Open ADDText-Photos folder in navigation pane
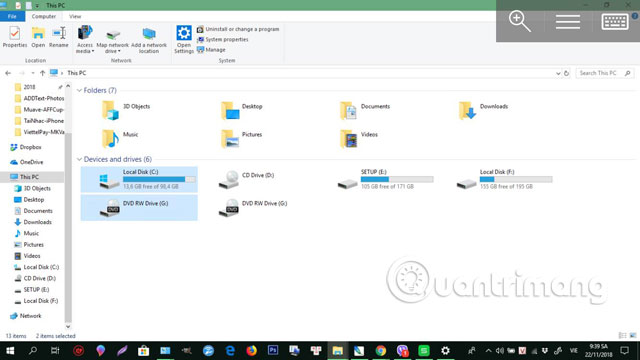Image resolution: width=640 pixels, height=360 pixels. pyautogui.click(x=39, y=98)
